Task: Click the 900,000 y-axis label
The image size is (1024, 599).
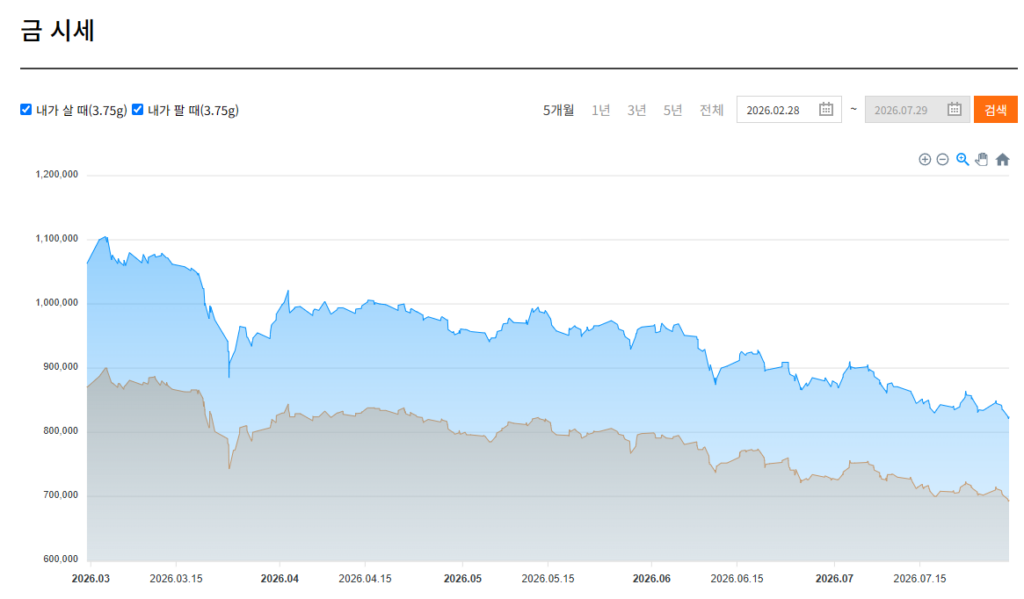Action: pos(61,366)
